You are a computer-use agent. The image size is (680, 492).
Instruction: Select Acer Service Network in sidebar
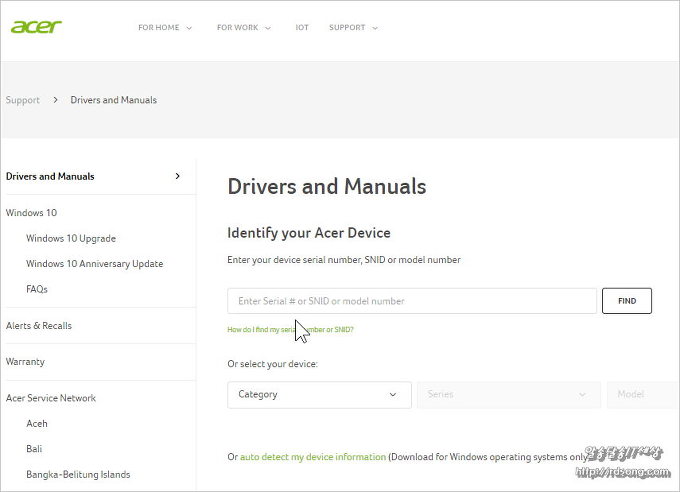pyautogui.click(x=51, y=398)
